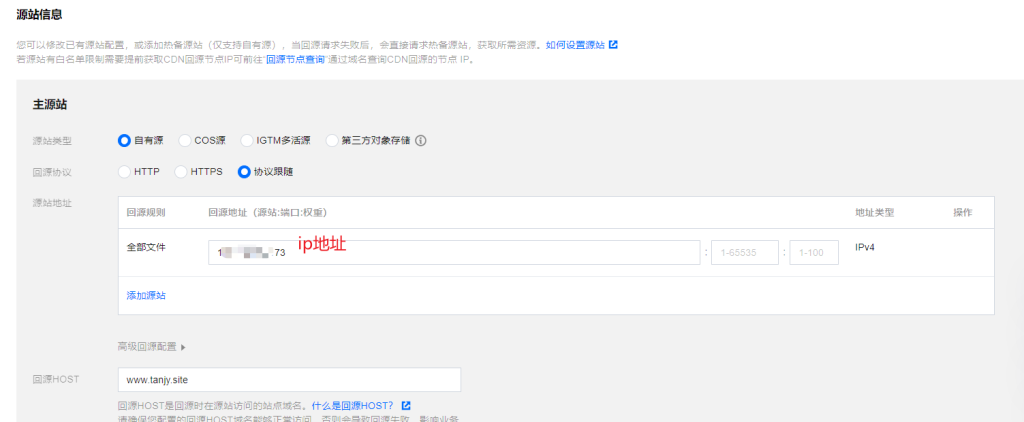1024x422 pixels.
Task: Click the external link icon after 什么是回源HOST
Action: [x=406, y=406]
